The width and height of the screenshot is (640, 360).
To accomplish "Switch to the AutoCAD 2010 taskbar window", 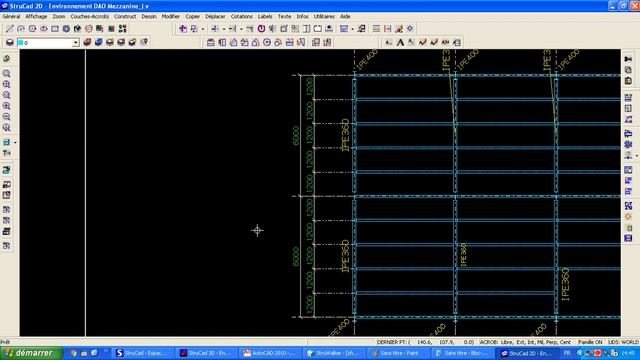I will pyautogui.click(x=269, y=353).
